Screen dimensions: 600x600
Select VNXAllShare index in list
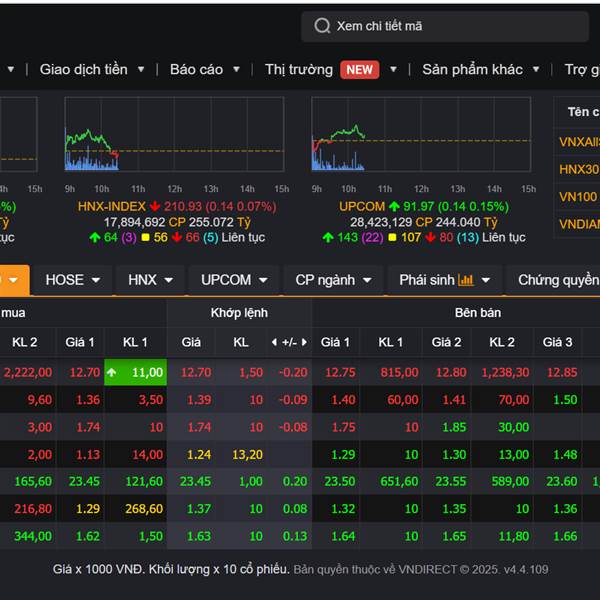point(578,141)
